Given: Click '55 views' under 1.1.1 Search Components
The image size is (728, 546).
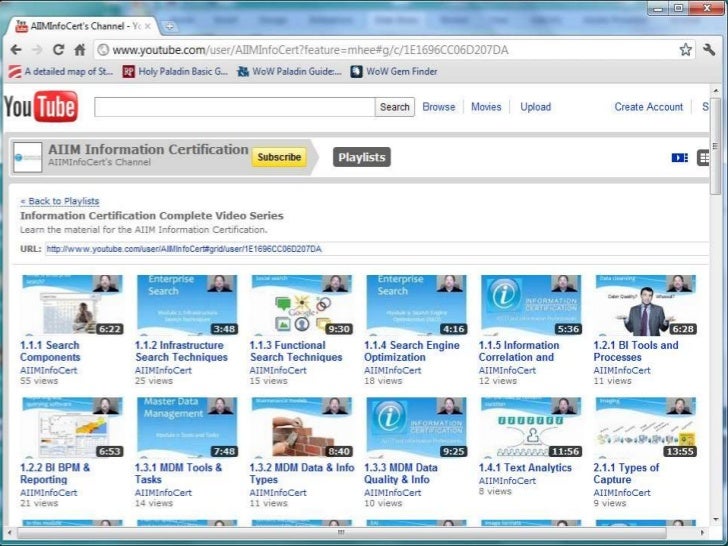Looking at the screenshot, I should coord(39,381).
